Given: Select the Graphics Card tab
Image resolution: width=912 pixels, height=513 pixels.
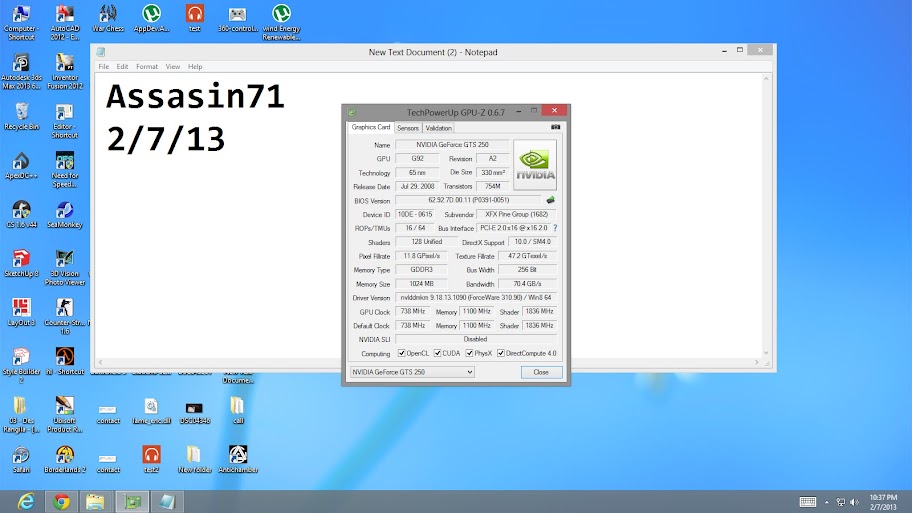Looking at the screenshot, I should point(370,127).
